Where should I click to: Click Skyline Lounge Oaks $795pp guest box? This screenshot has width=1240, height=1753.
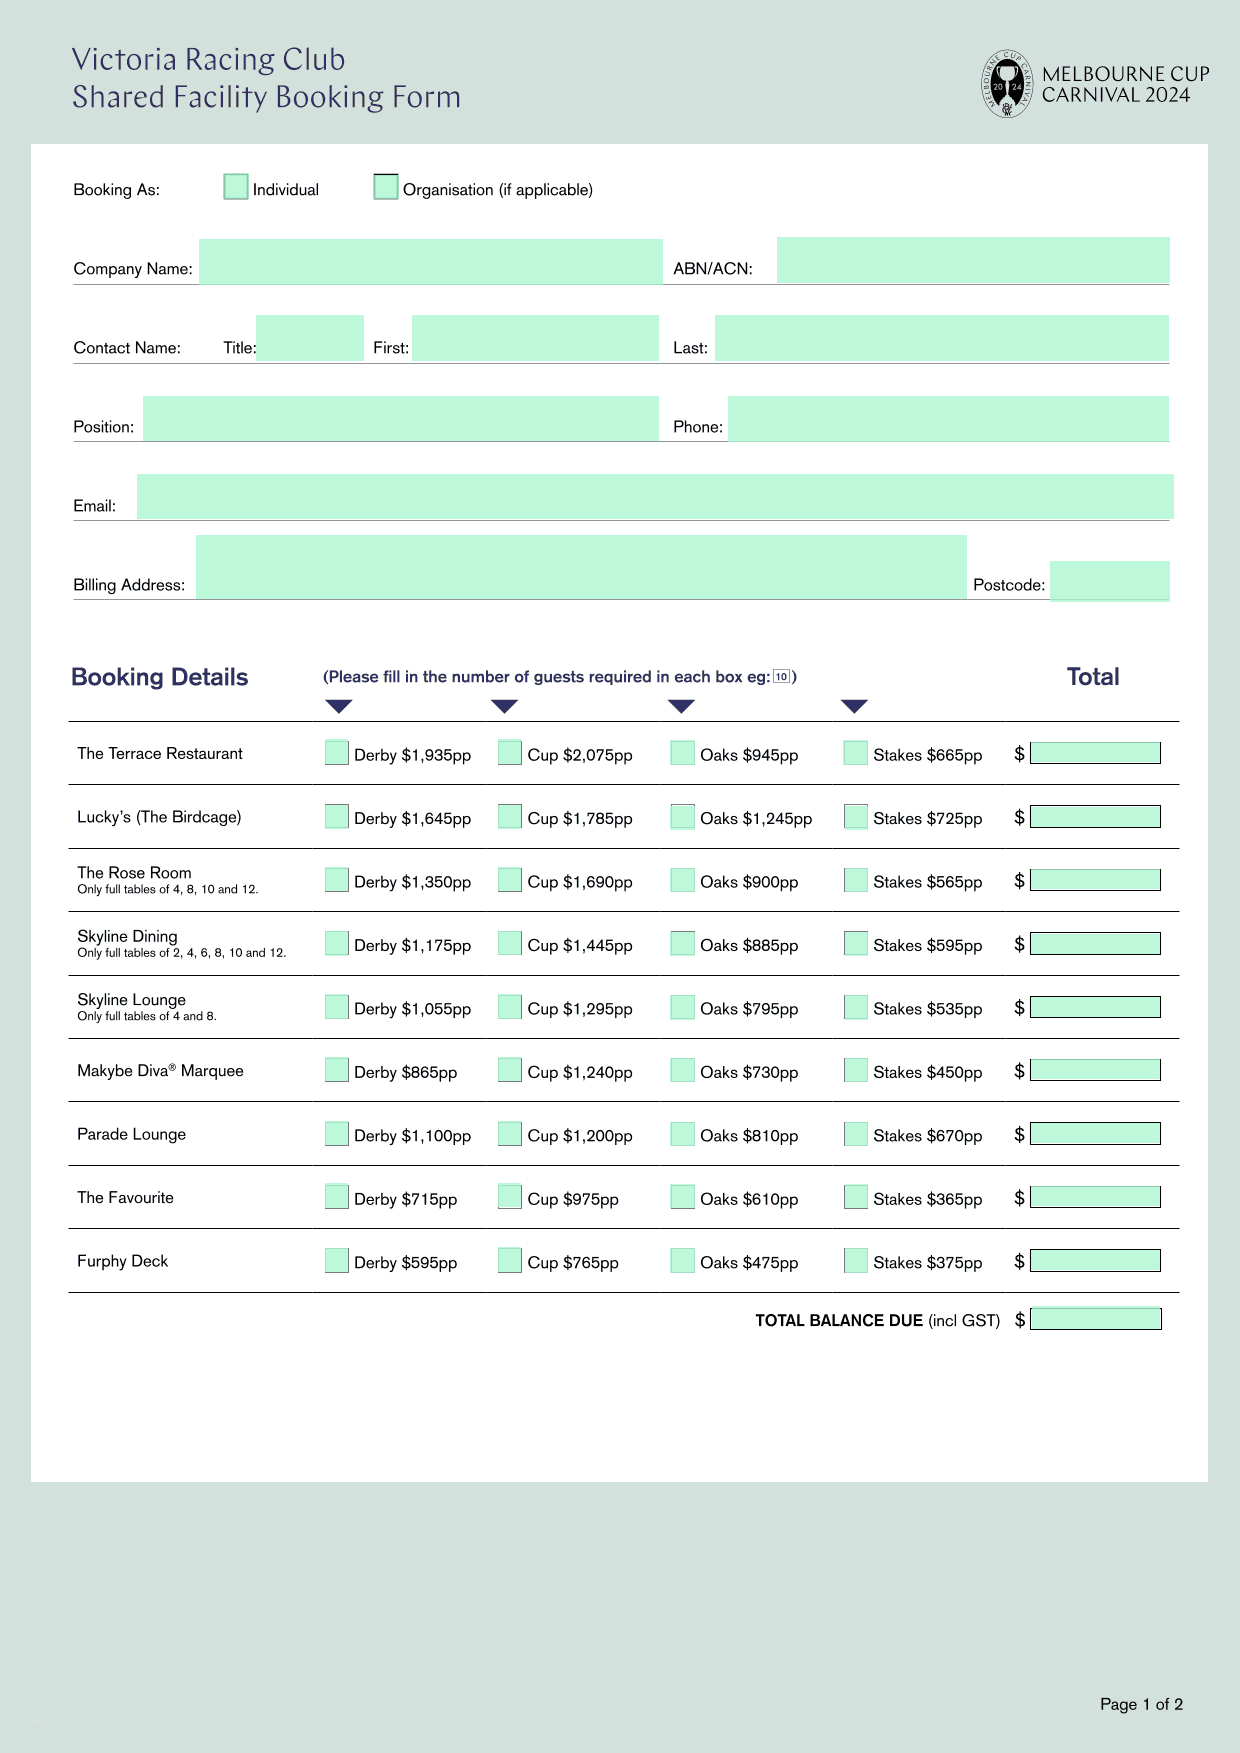[x=683, y=1007]
